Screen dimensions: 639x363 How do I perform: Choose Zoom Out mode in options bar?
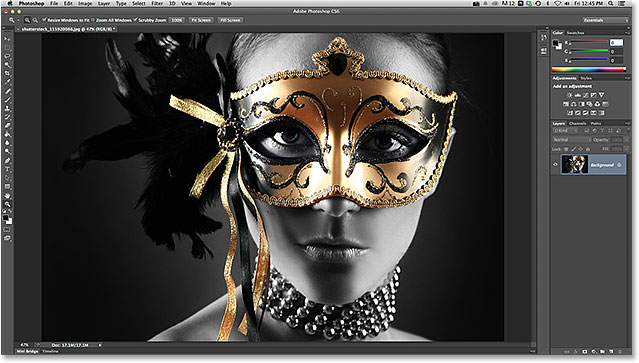click(35, 20)
